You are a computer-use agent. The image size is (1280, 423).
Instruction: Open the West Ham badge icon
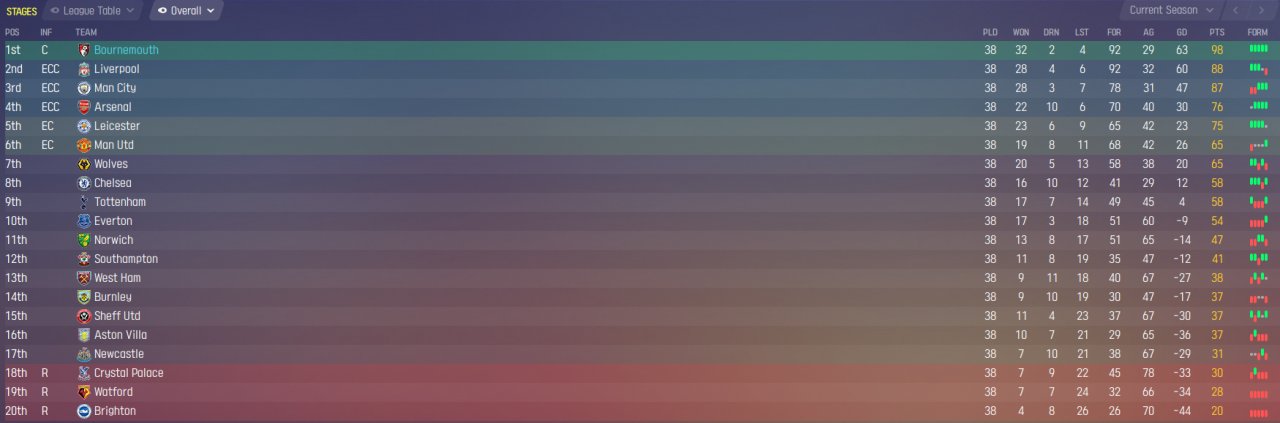pos(84,278)
